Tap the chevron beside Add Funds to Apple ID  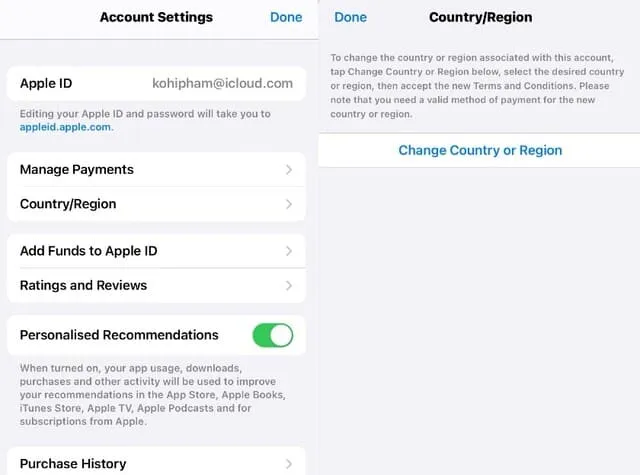(x=289, y=251)
